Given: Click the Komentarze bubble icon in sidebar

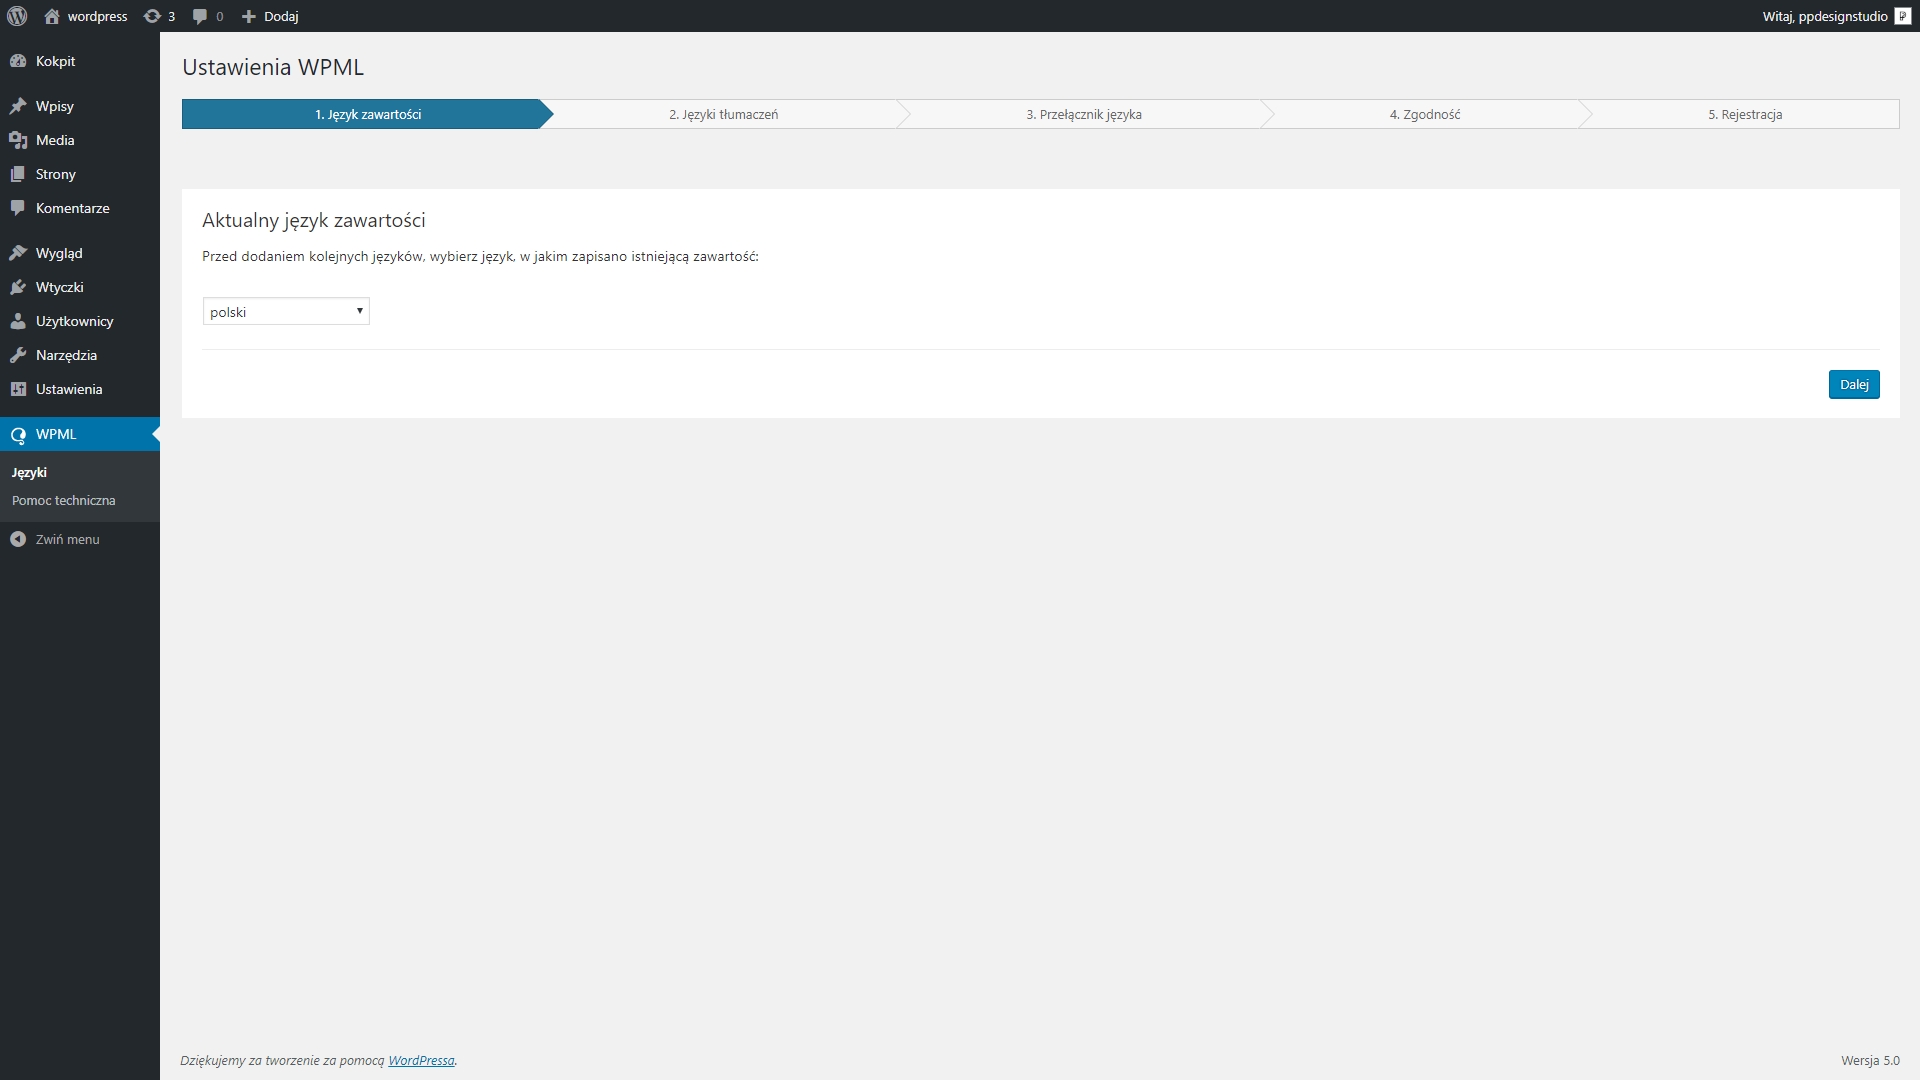Looking at the screenshot, I should [x=18, y=208].
